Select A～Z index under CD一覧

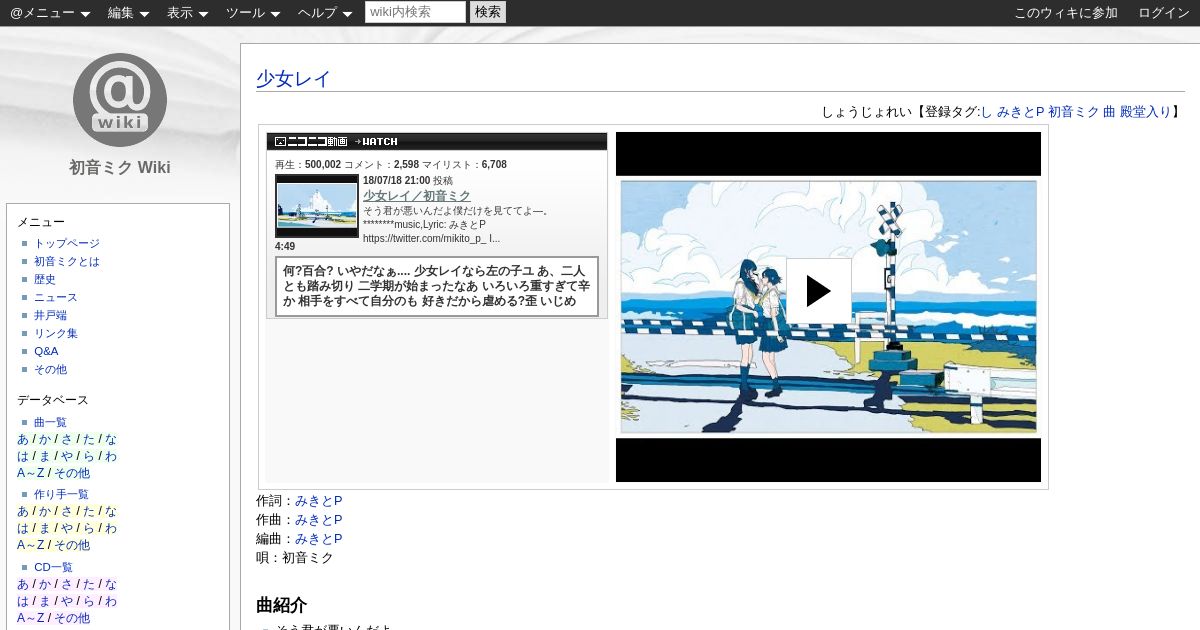coord(31,618)
